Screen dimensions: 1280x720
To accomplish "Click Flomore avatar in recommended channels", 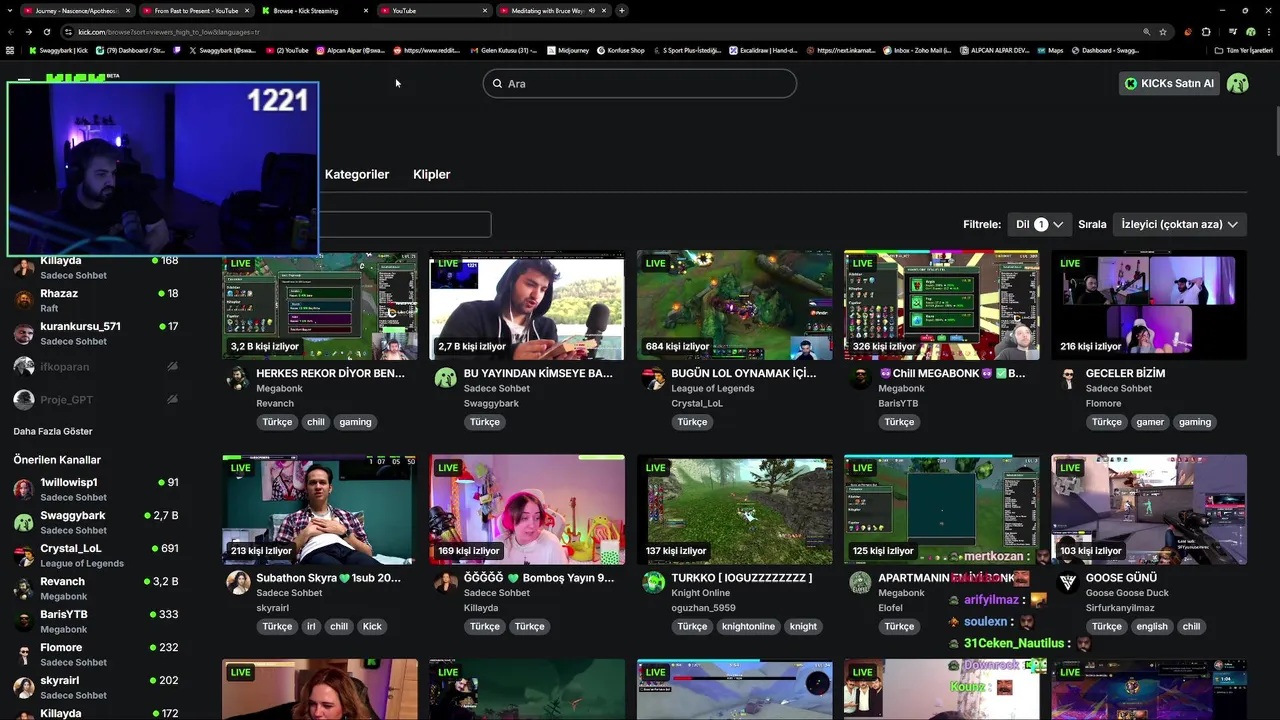I will pyautogui.click(x=24, y=654).
